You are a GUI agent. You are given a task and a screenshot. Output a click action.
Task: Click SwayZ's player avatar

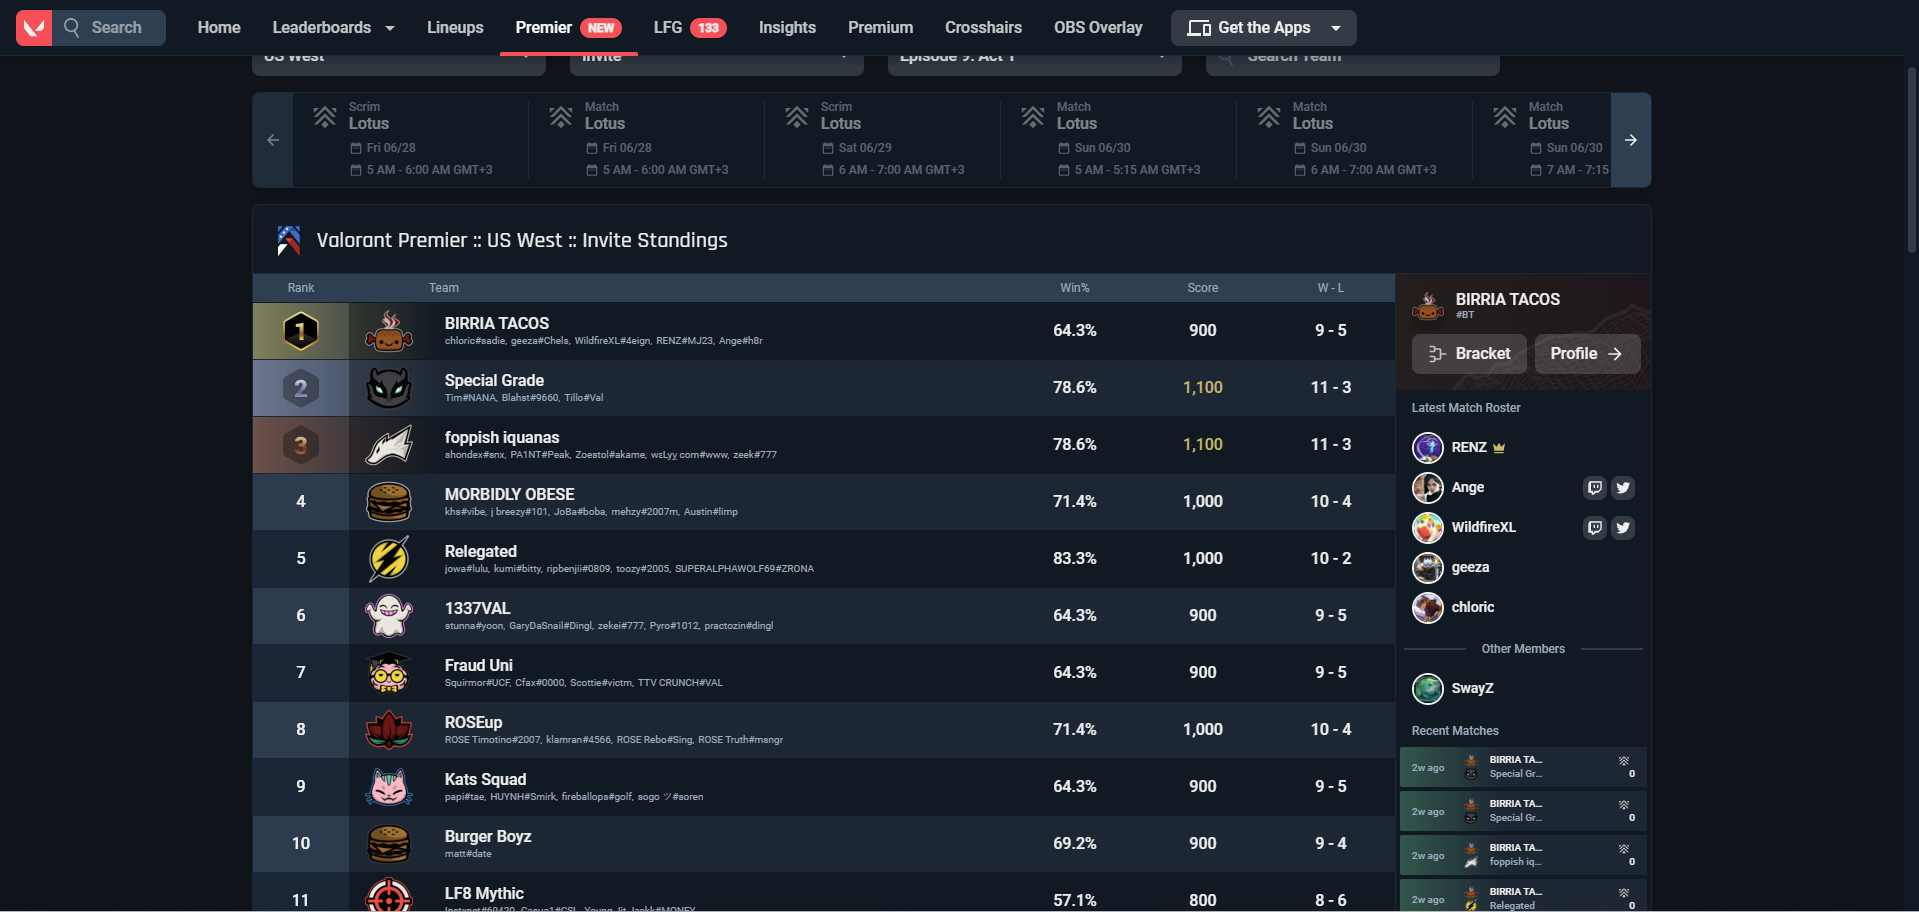(1428, 689)
